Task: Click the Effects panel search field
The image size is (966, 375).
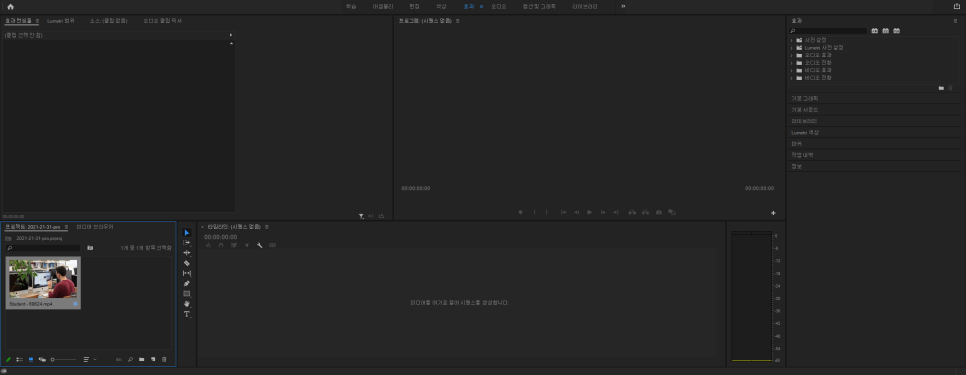Action: 829,31
